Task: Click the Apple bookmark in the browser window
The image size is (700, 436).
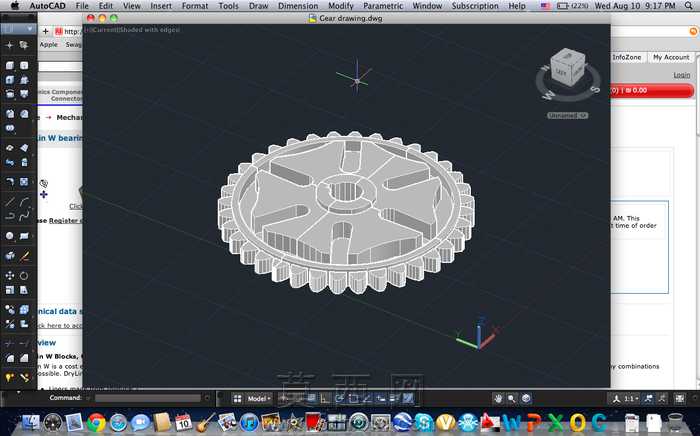Action: coord(49,45)
